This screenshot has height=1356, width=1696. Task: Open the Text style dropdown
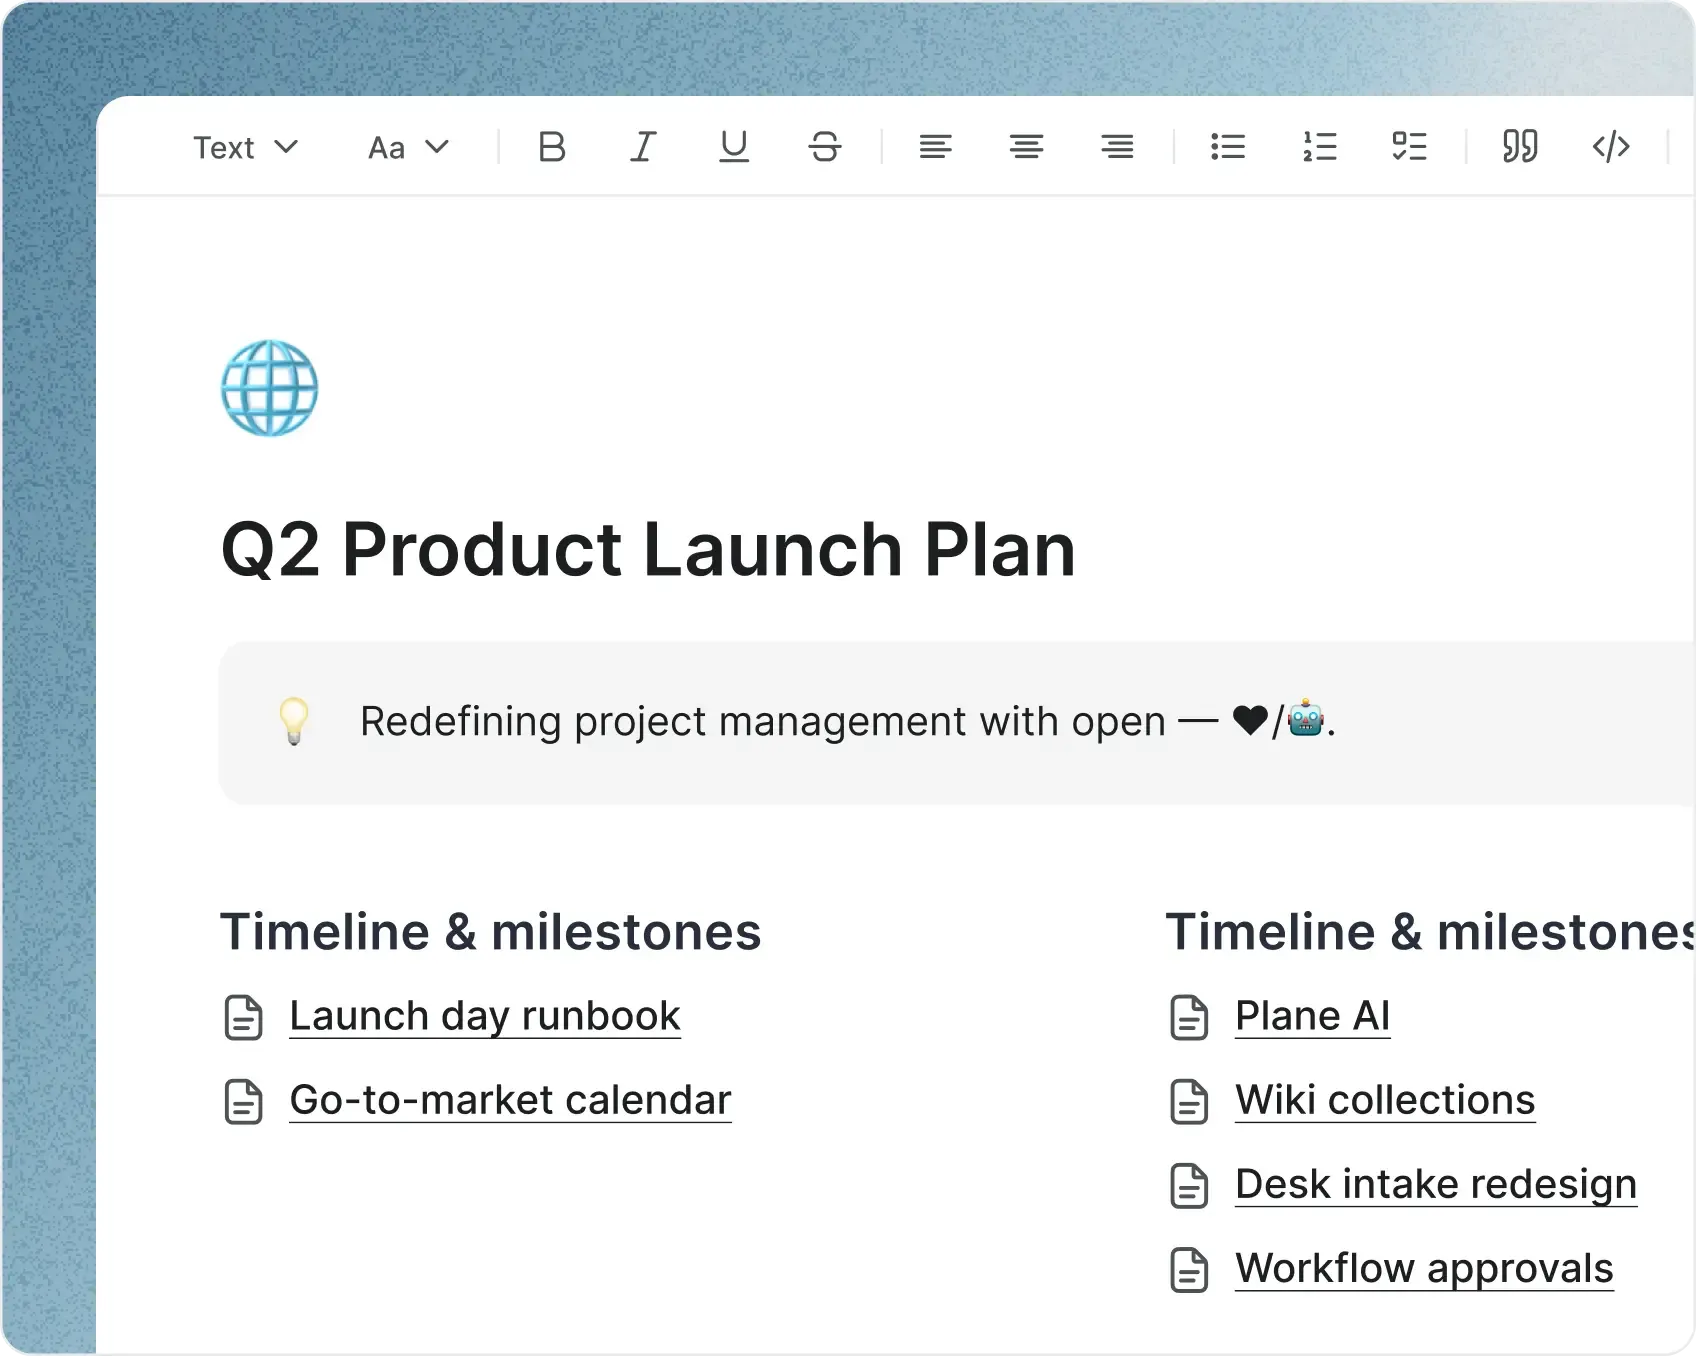point(245,147)
